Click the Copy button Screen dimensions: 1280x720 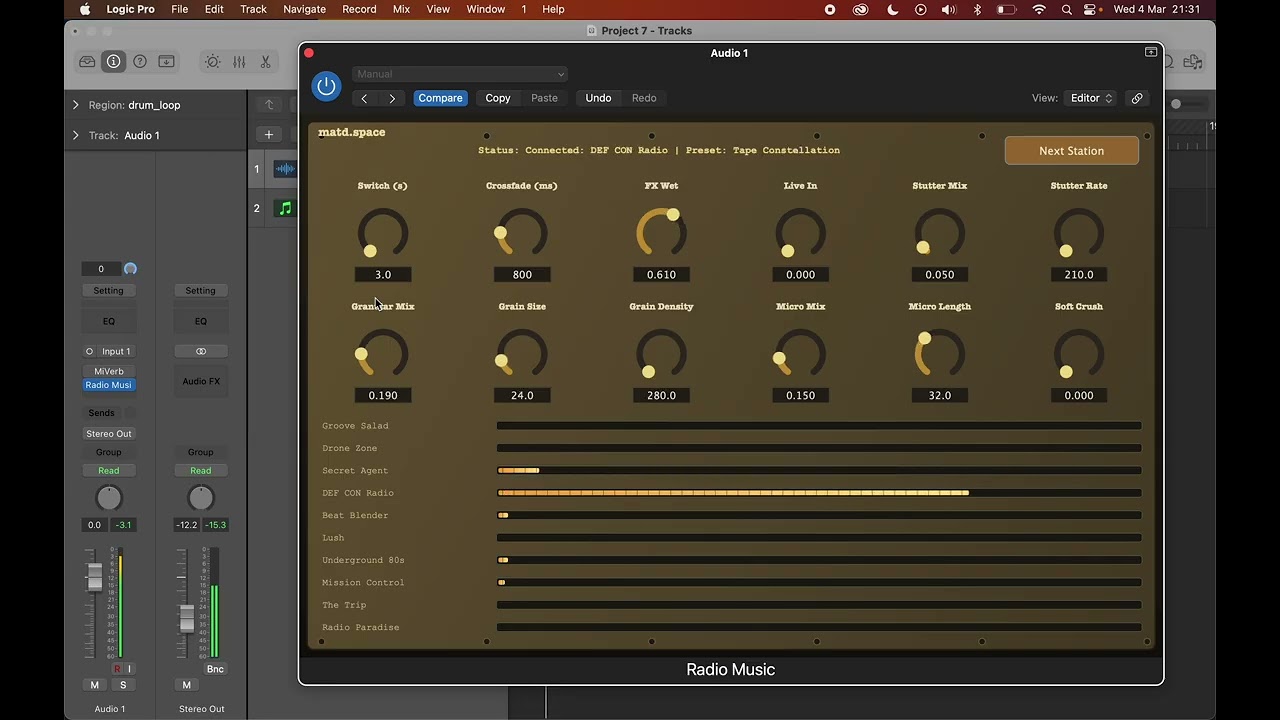[x=498, y=98]
